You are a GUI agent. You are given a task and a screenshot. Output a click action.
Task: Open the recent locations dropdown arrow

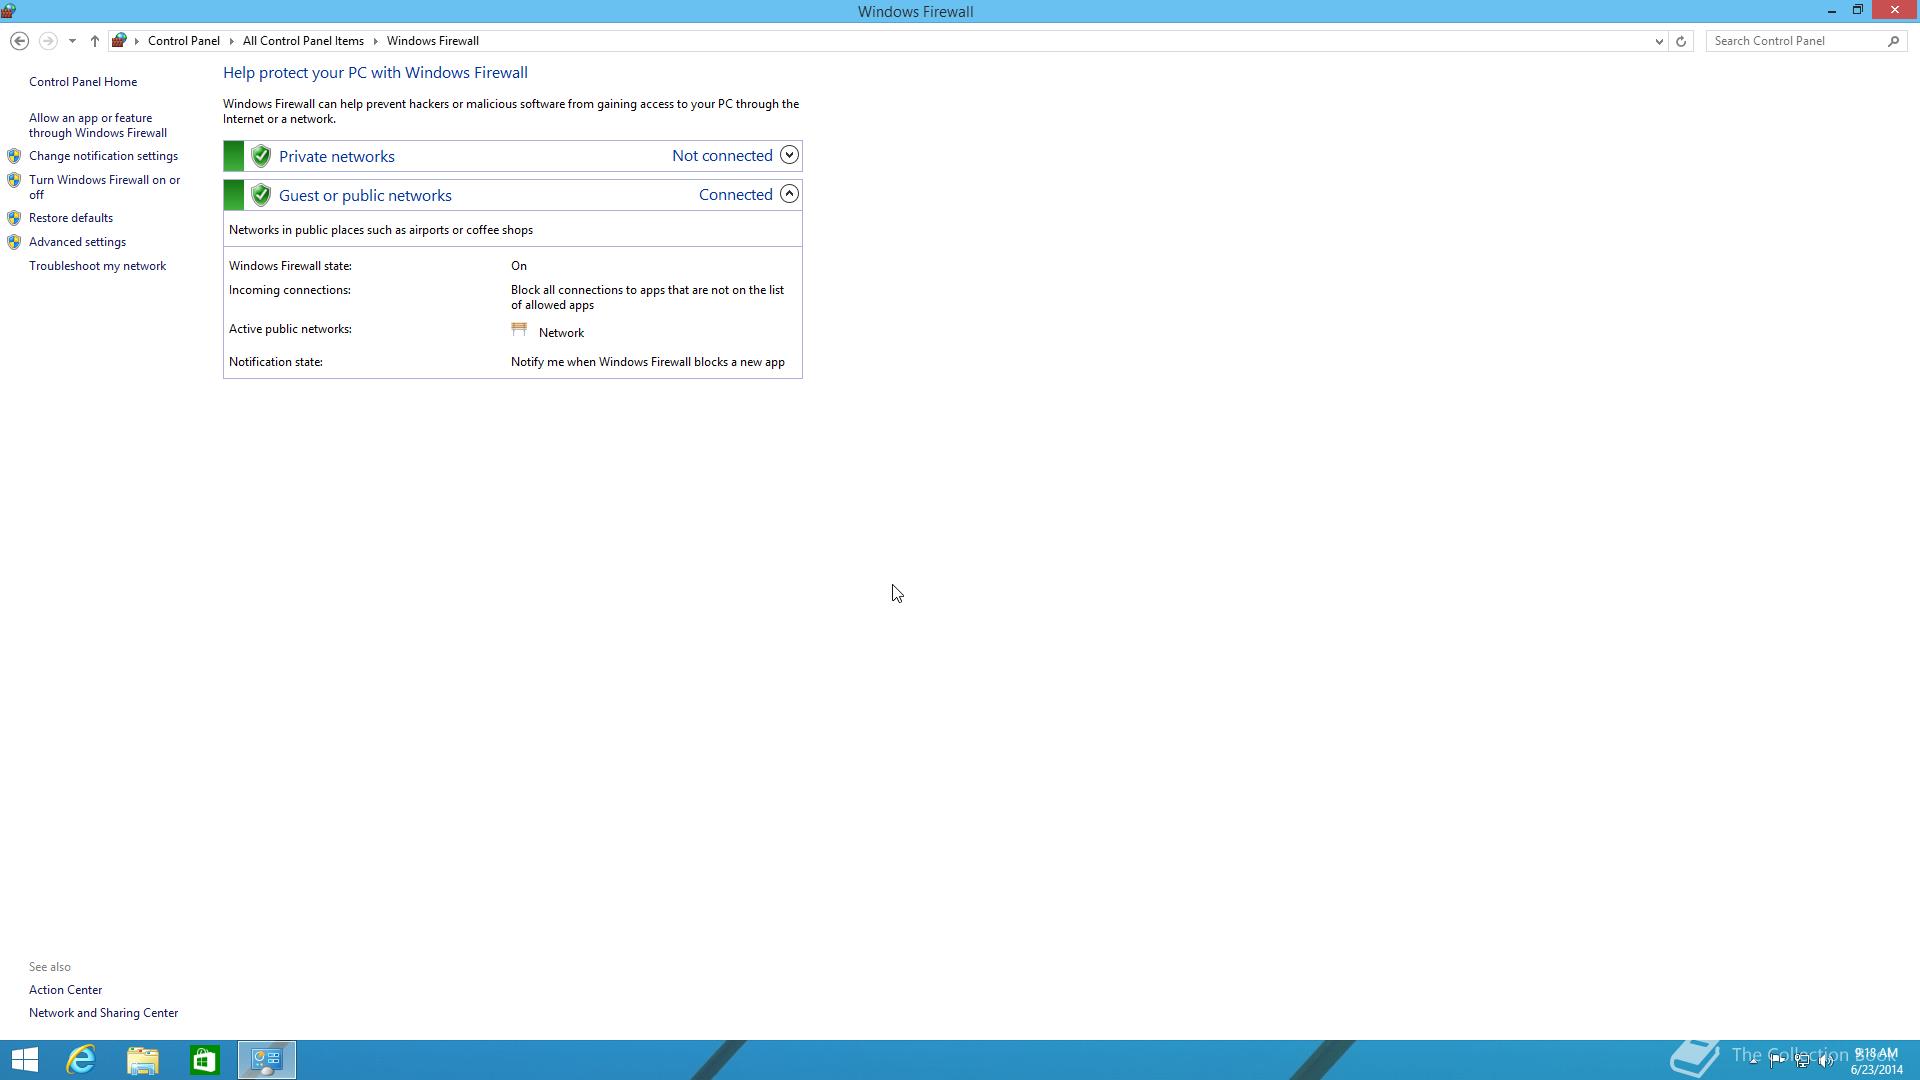[72, 41]
